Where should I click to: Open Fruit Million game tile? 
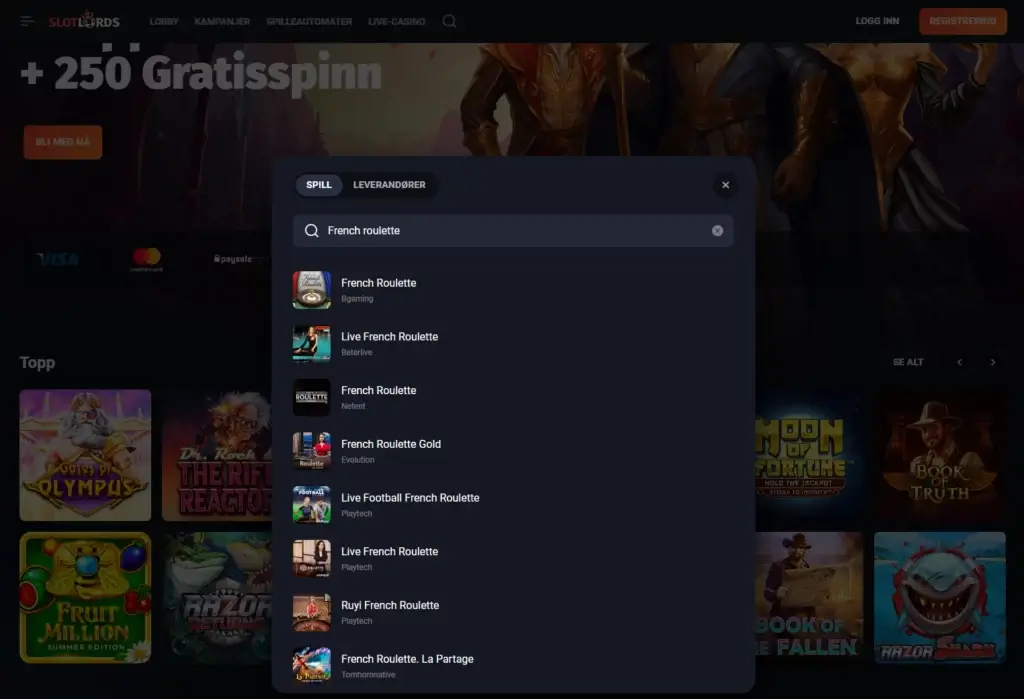(86, 598)
